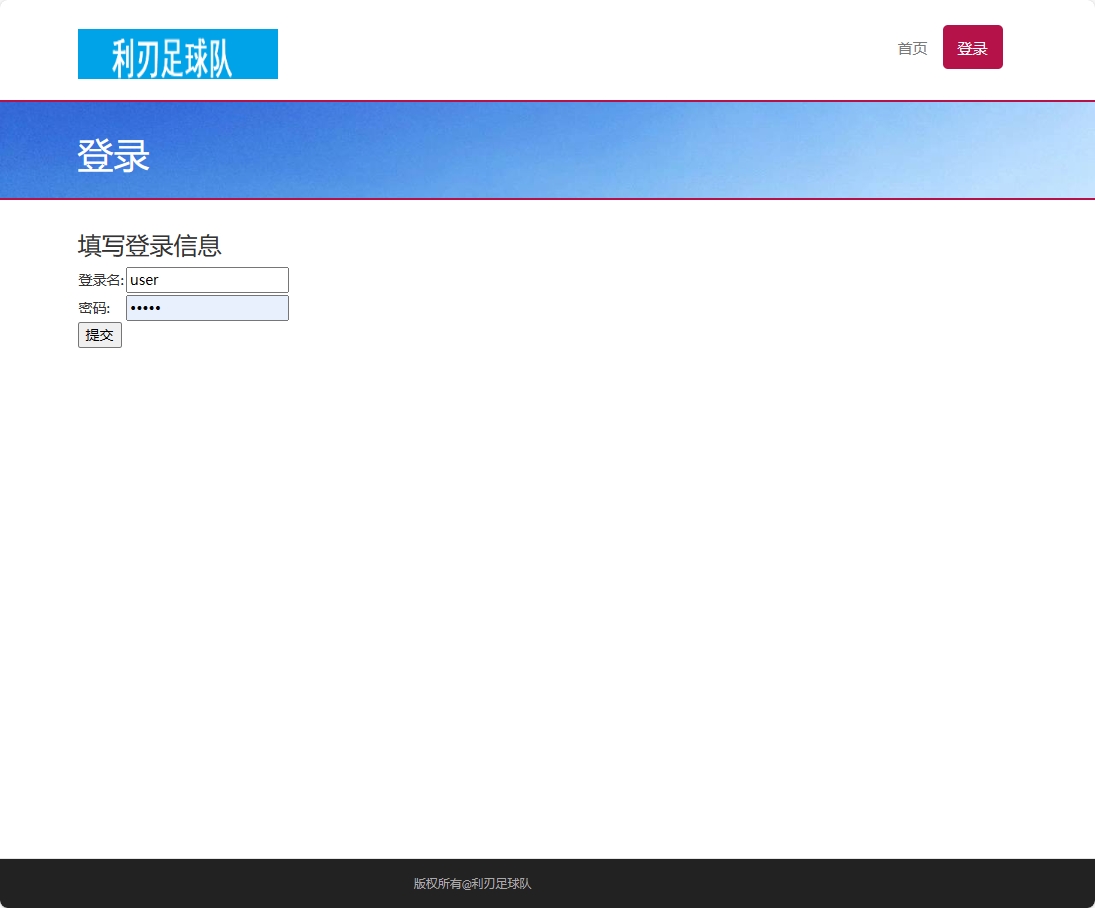The image size is (1095, 908).
Task: Click the large 登录 banner title
Action: (x=112, y=156)
